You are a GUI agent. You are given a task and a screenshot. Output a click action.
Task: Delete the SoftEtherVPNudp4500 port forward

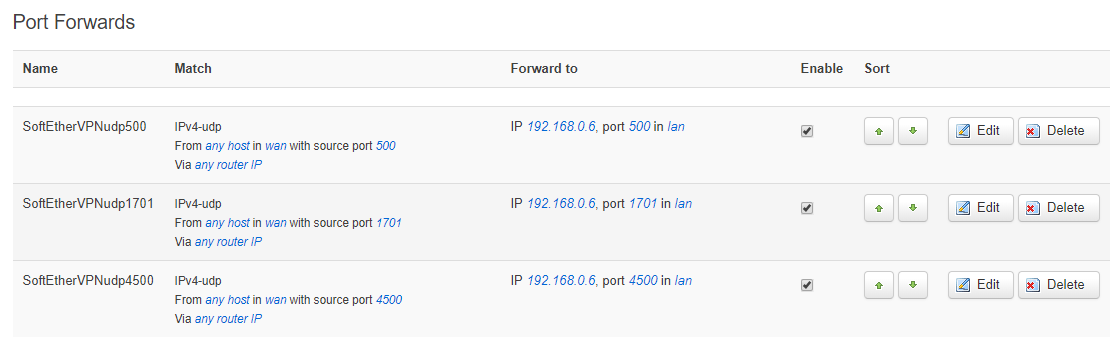[x=1059, y=284]
